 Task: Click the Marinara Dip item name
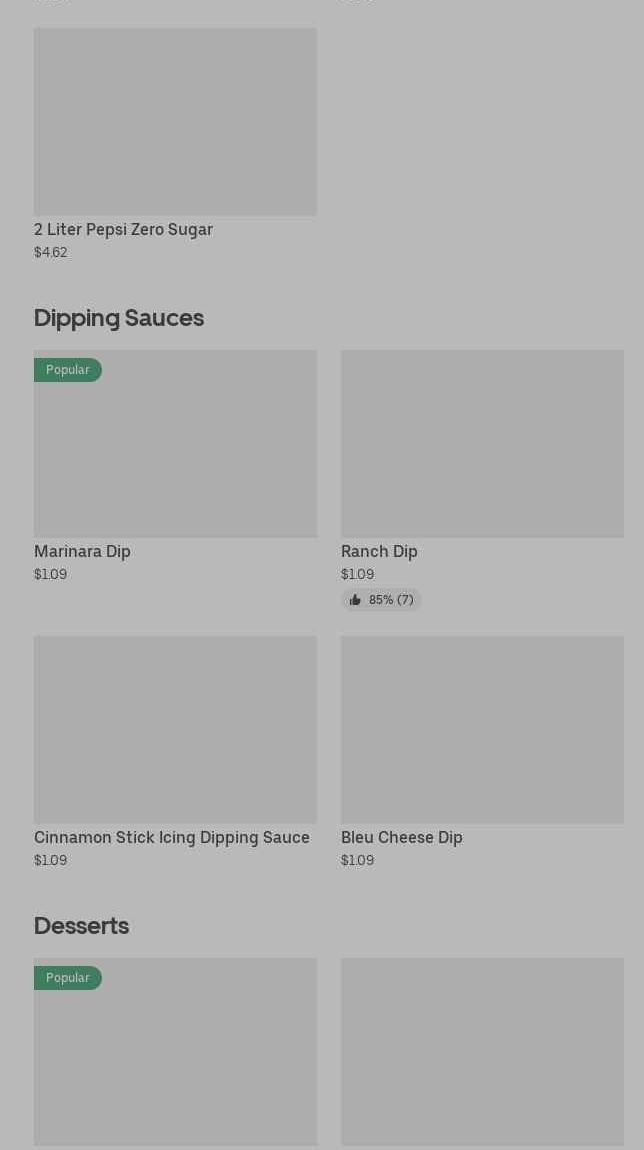pos(82,552)
